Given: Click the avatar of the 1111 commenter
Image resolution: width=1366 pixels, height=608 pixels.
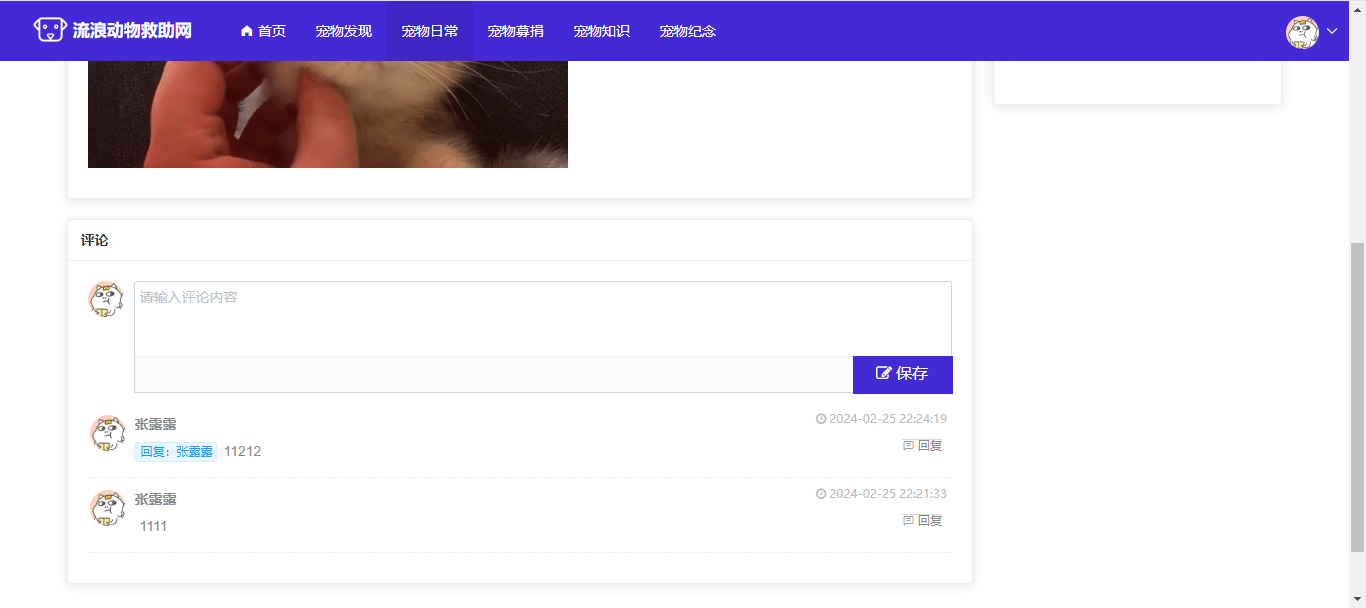Looking at the screenshot, I should pos(106,509).
